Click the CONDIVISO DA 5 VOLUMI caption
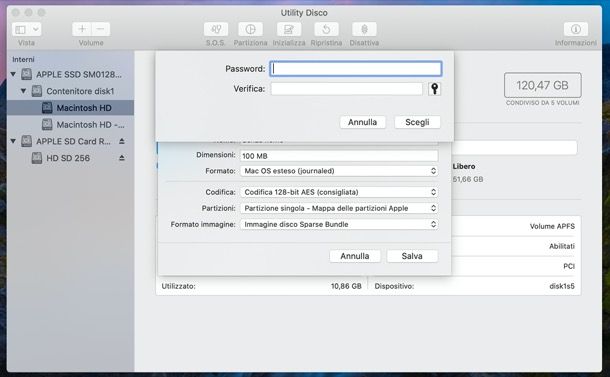The height and width of the screenshot is (377, 610). (543, 103)
